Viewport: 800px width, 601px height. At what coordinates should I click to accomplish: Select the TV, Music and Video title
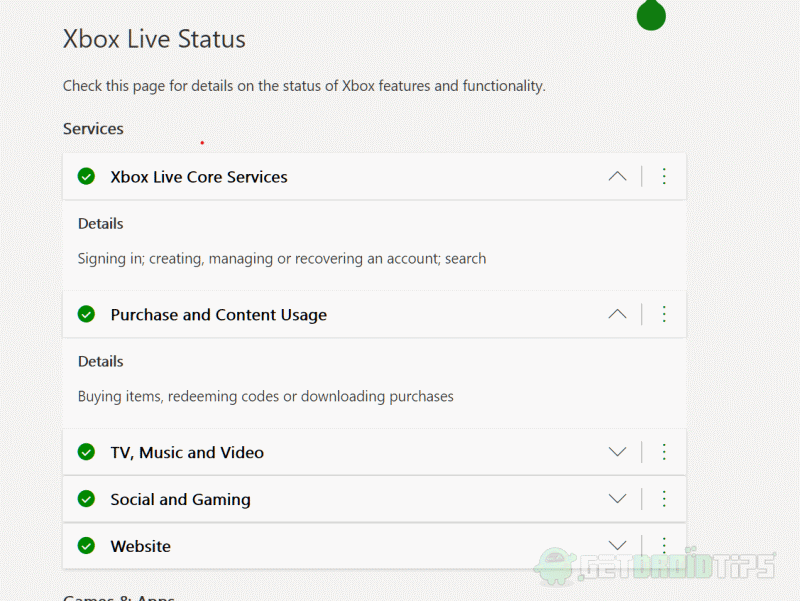tap(187, 453)
